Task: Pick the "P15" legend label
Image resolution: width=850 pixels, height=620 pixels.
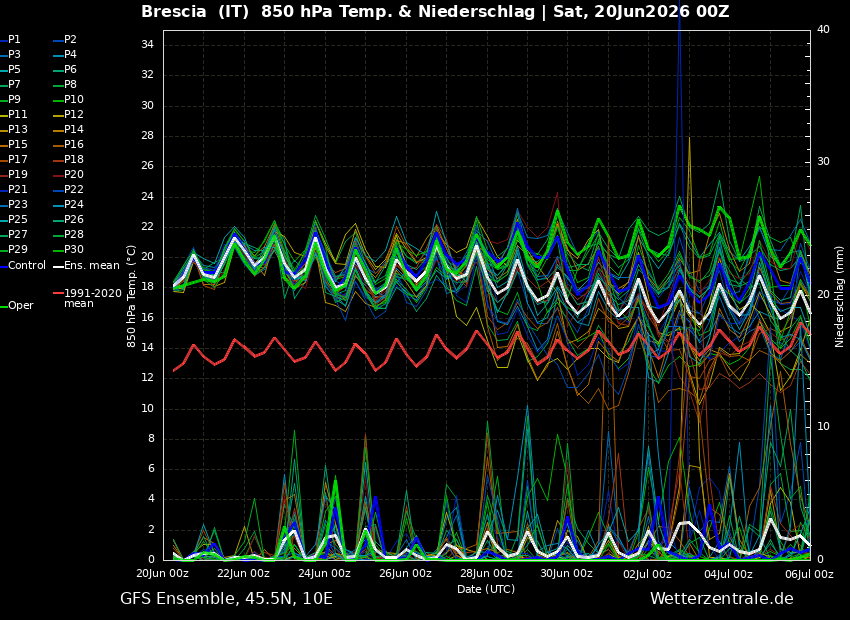Action: click(x=17, y=144)
